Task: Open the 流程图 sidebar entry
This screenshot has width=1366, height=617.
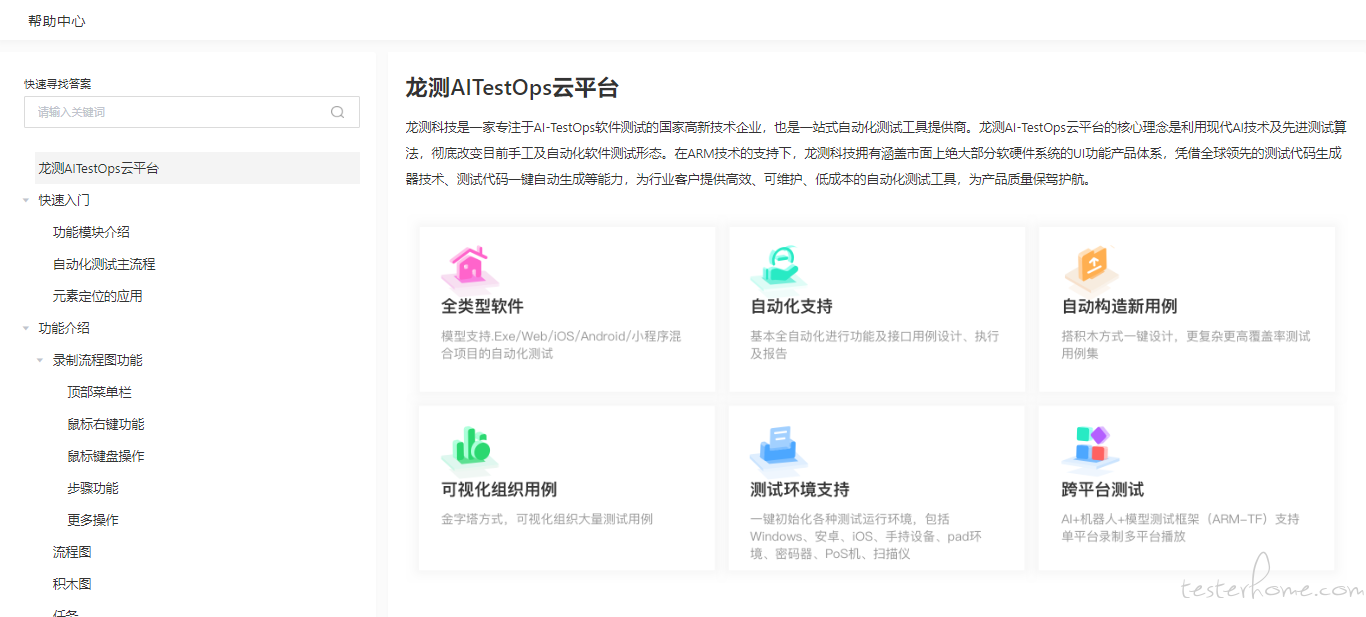Action: [72, 552]
